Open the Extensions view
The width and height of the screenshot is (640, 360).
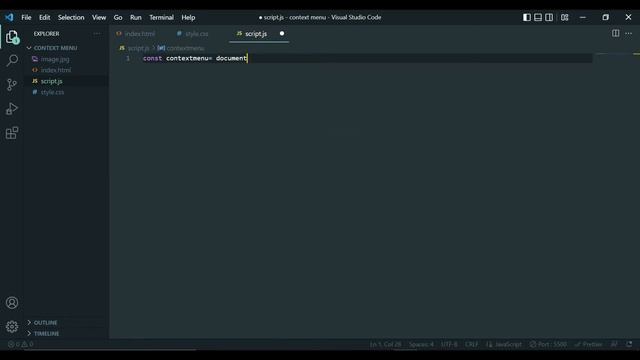[12, 133]
